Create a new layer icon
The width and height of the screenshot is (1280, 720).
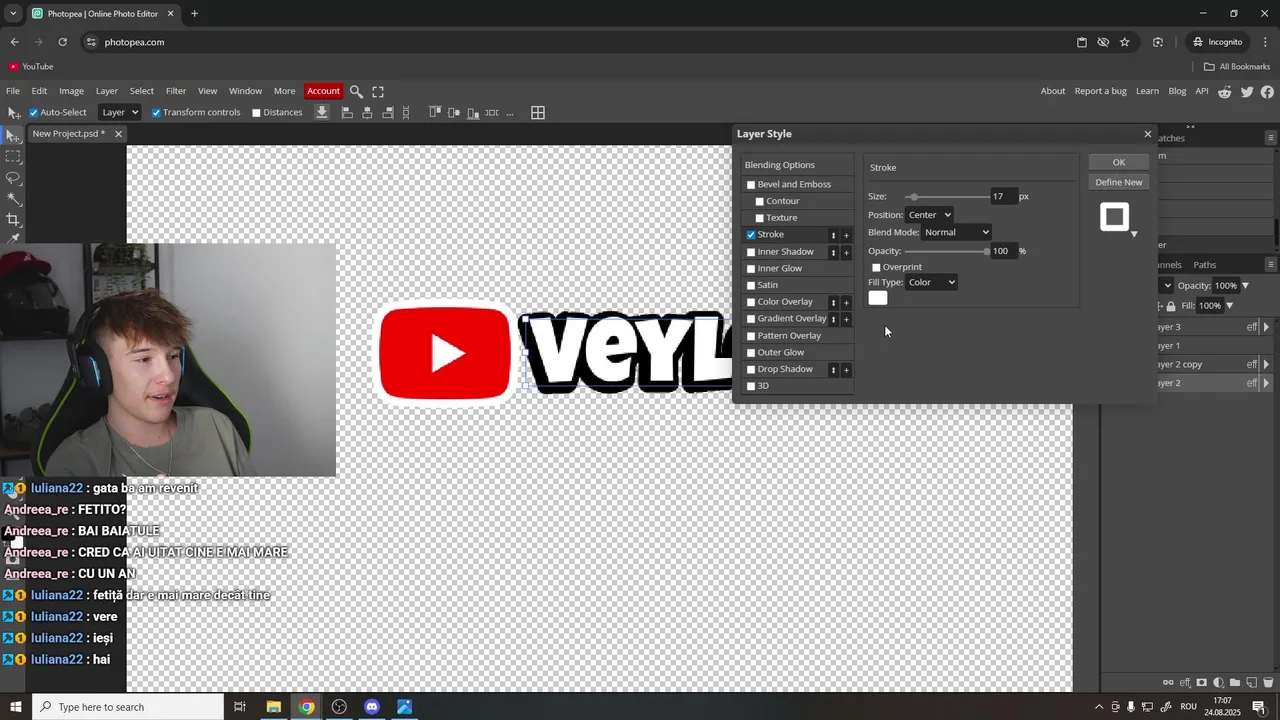(1251, 683)
